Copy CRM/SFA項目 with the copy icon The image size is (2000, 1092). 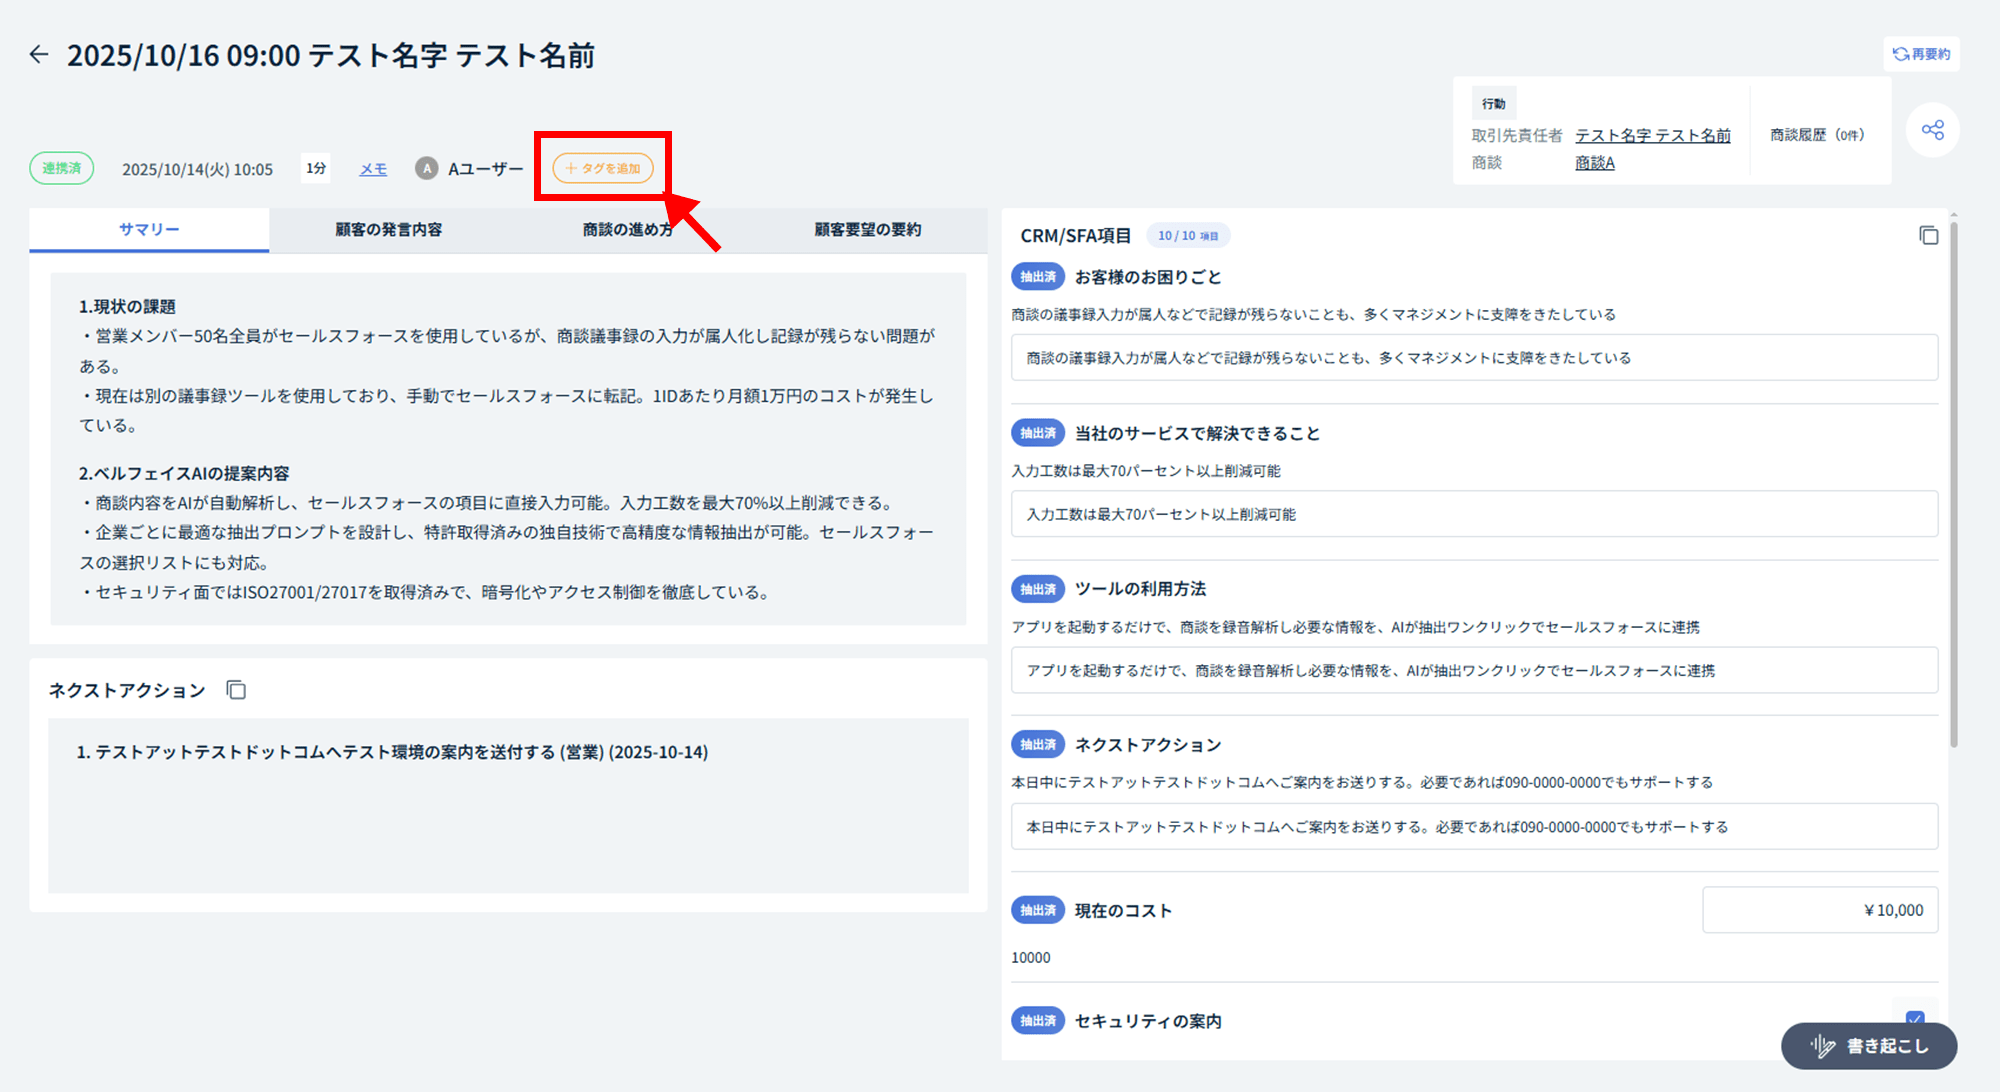click(1928, 236)
